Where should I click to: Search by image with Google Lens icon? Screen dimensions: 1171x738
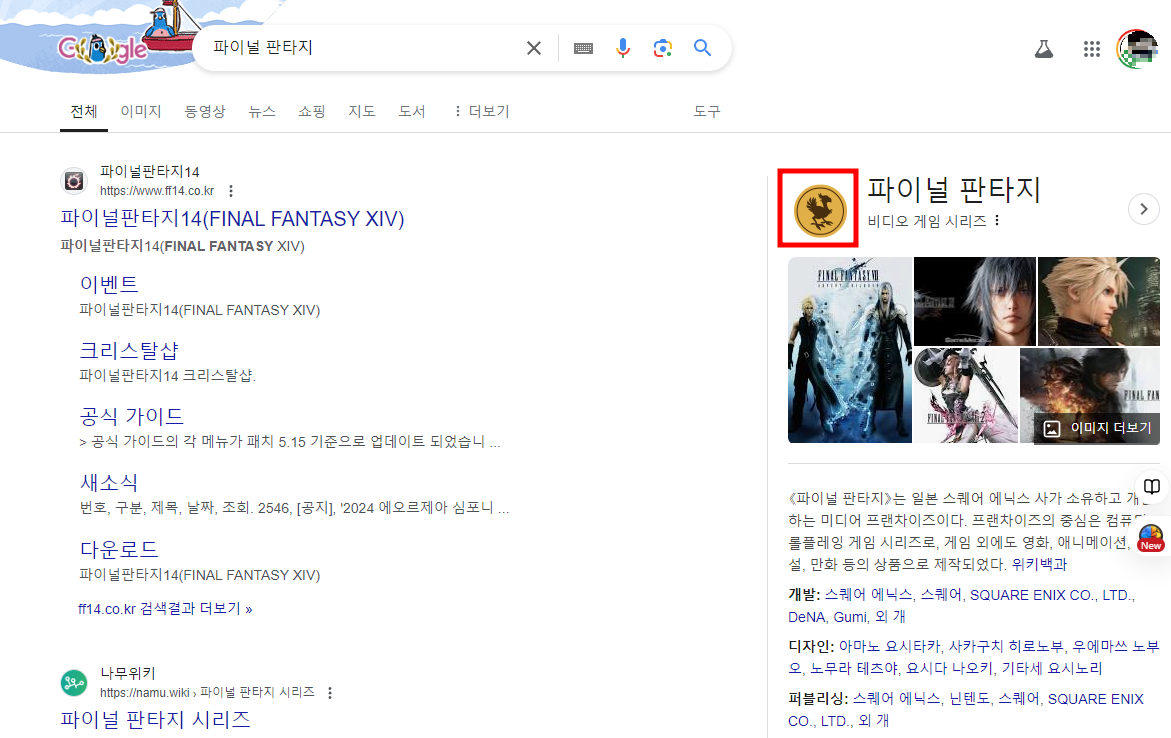tap(662, 49)
